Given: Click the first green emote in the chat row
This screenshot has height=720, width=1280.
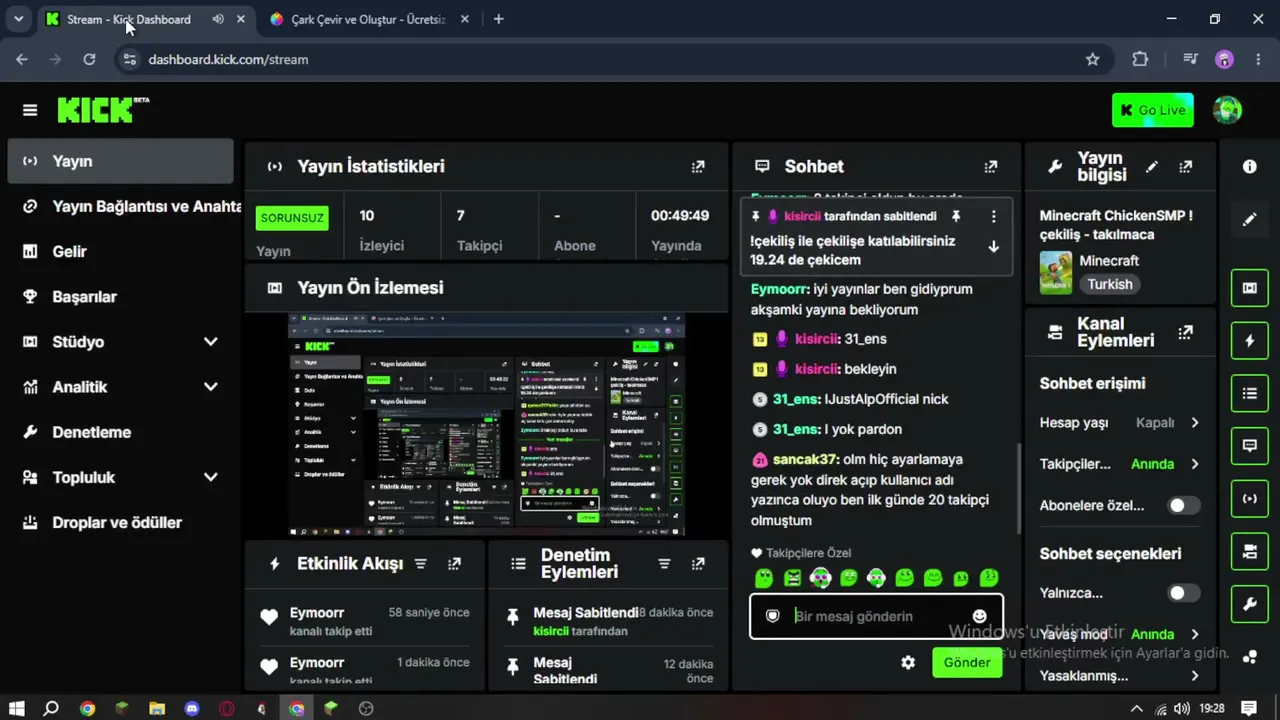Looking at the screenshot, I should (x=764, y=578).
